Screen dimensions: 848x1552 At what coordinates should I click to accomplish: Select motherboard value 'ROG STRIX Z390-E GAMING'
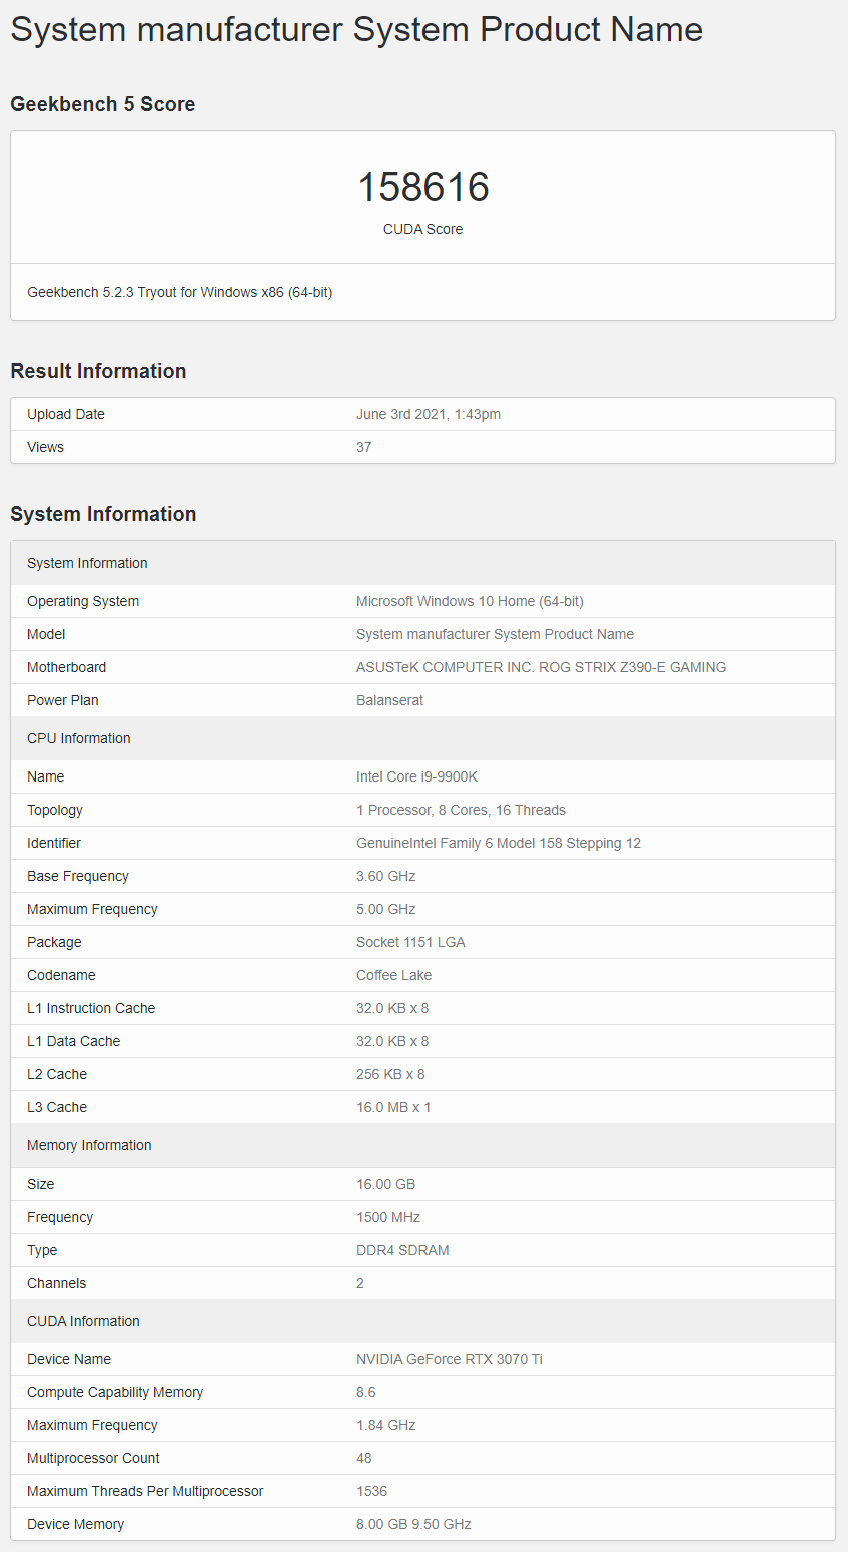click(x=633, y=667)
